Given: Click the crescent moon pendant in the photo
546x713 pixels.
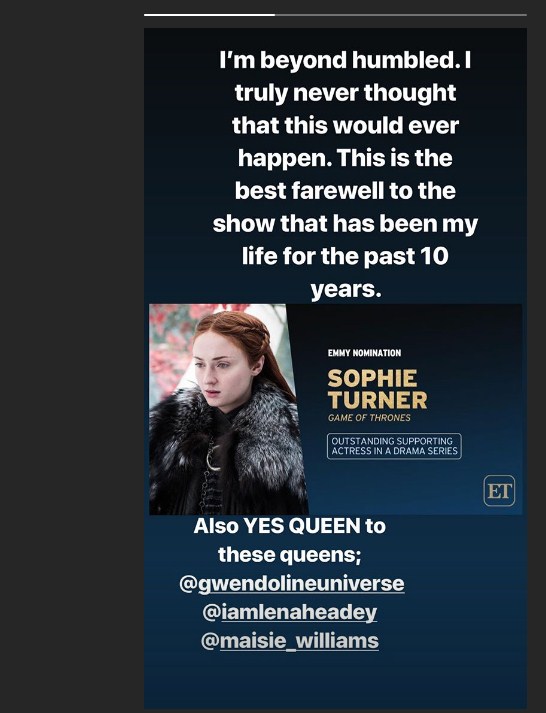Looking at the screenshot, I should 212,458.
